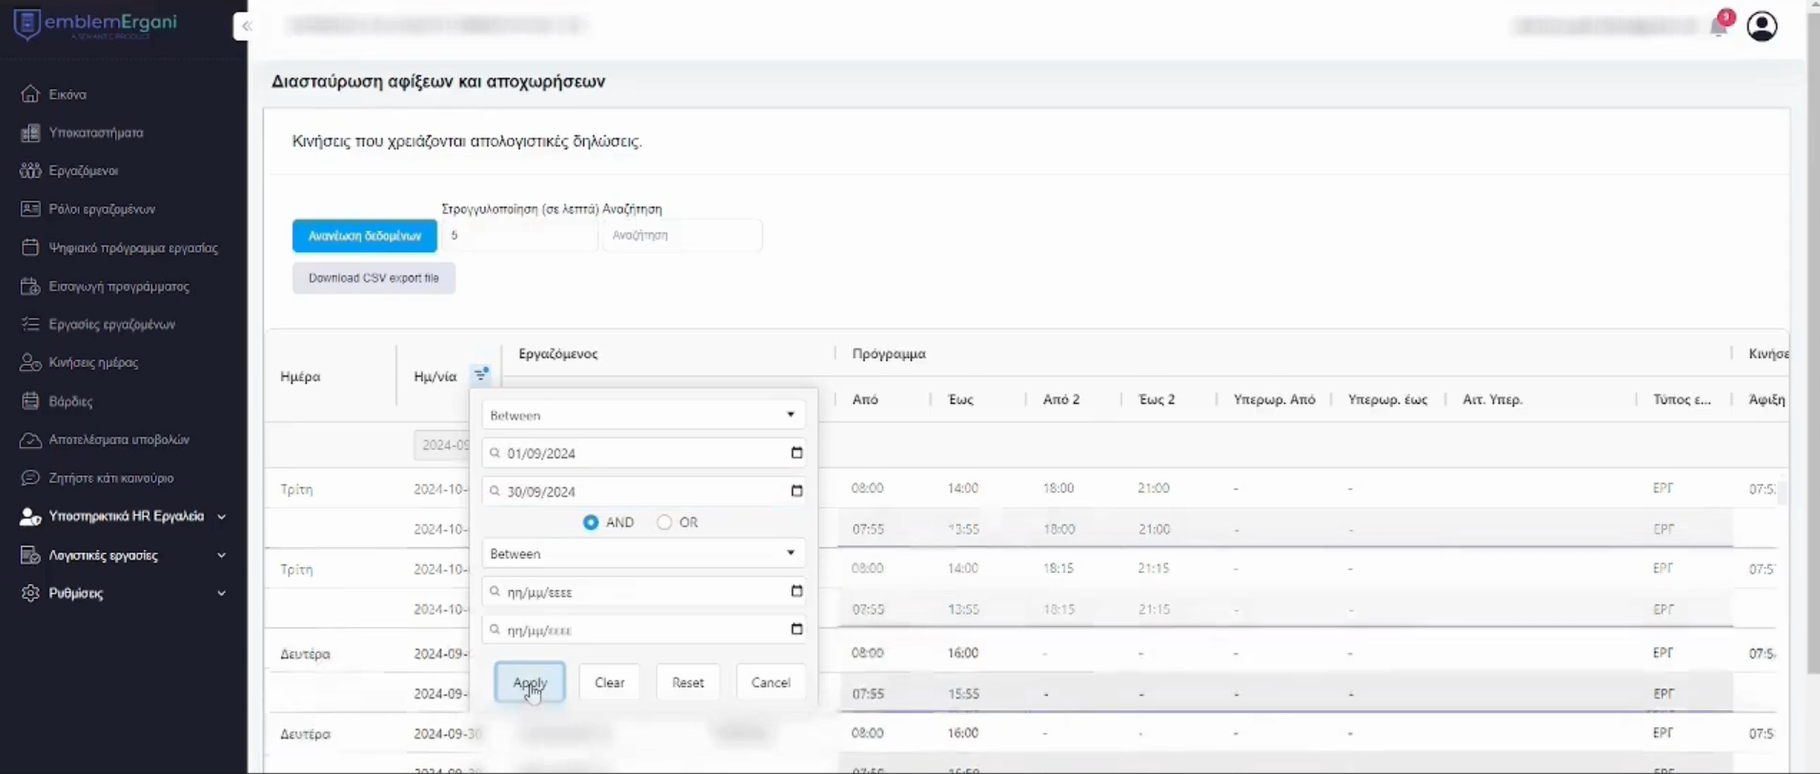Open calendar picker of last date field
This screenshot has height=774, width=1820.
[796, 629]
